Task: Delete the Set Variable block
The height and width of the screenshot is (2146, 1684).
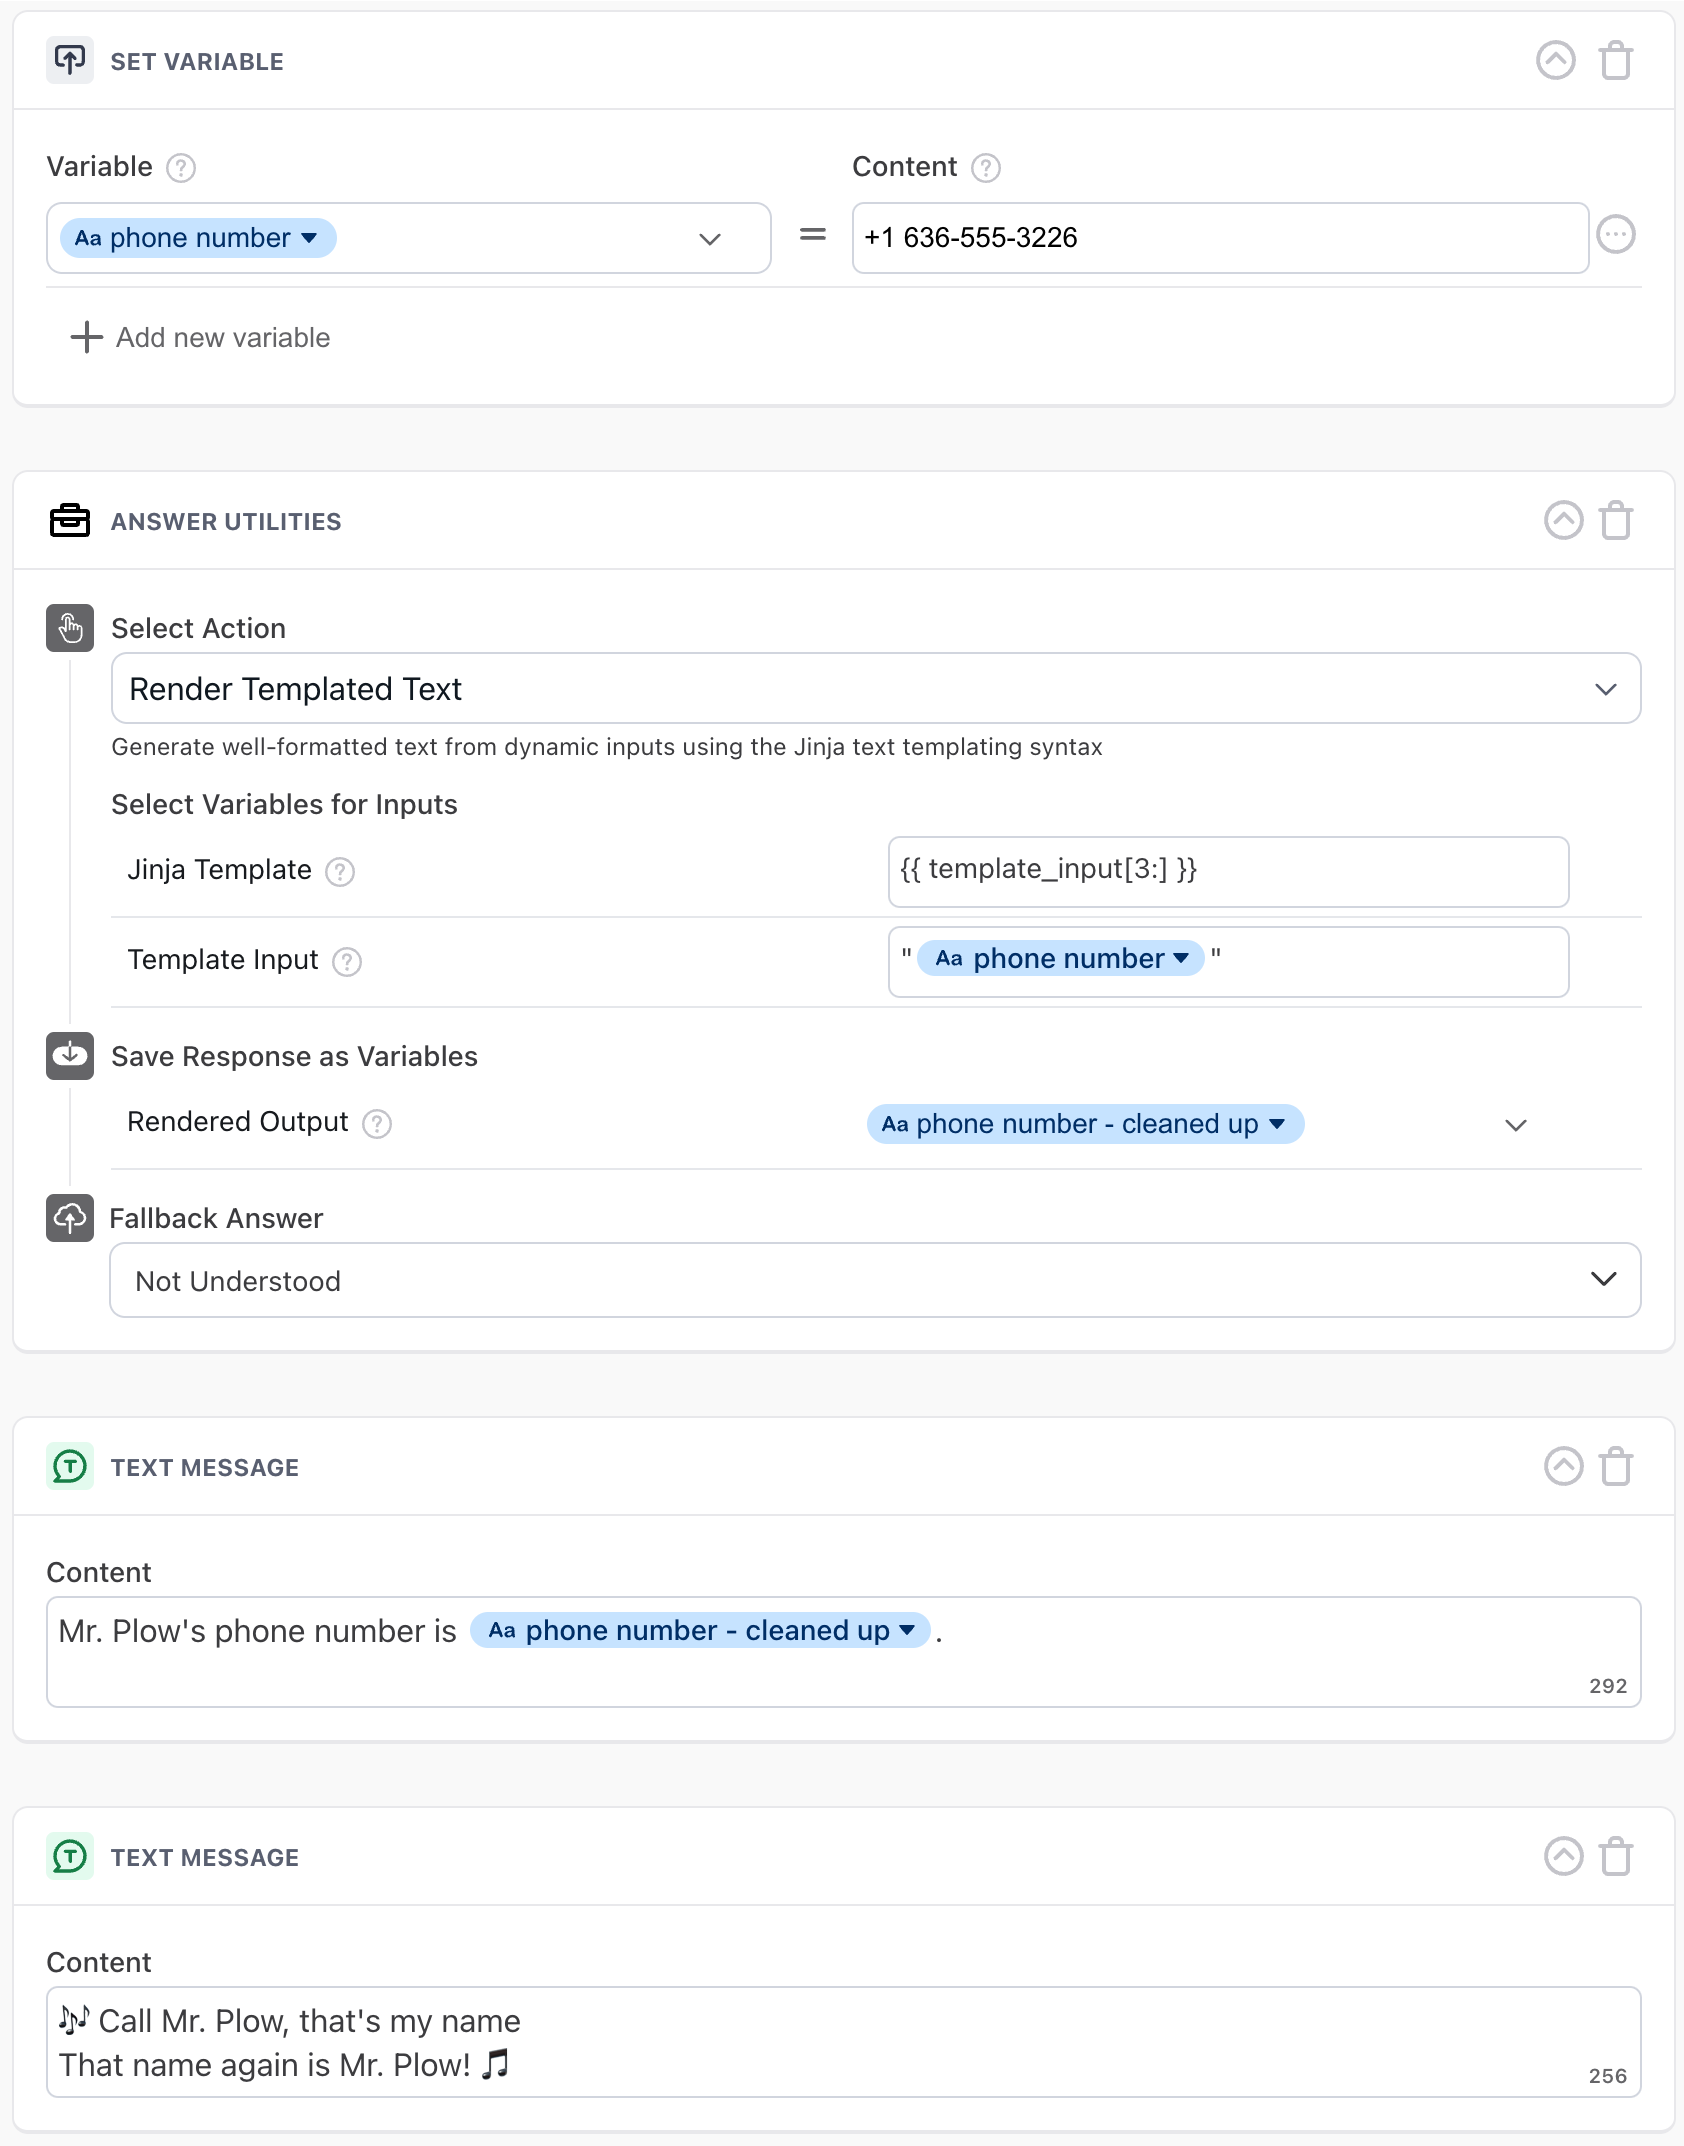Action: pos(1616,61)
